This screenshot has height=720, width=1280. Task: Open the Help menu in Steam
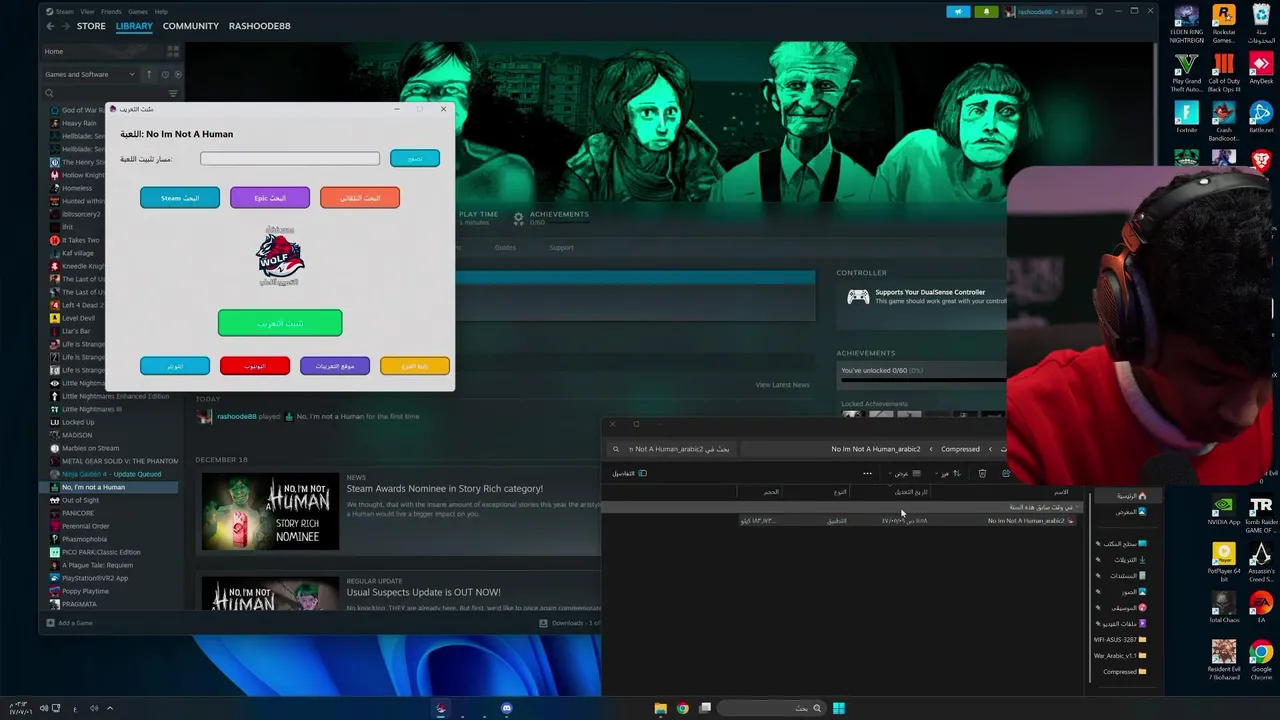tap(161, 12)
